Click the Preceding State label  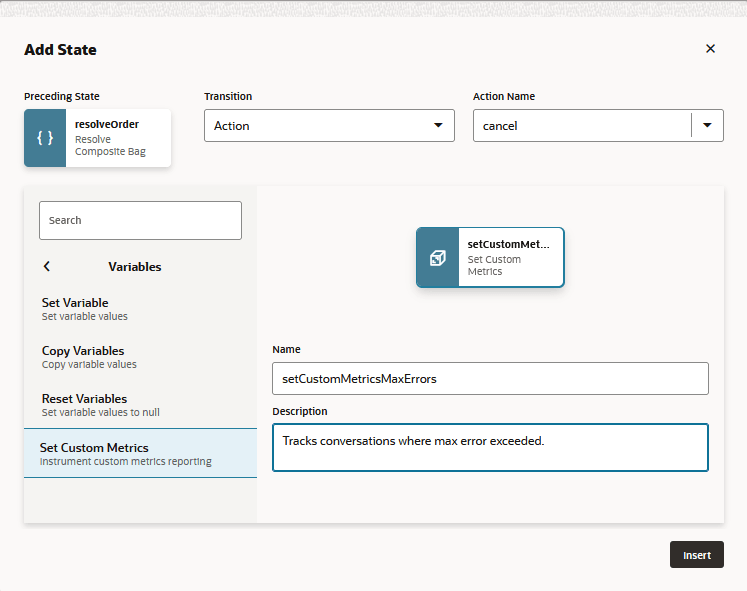(62, 96)
